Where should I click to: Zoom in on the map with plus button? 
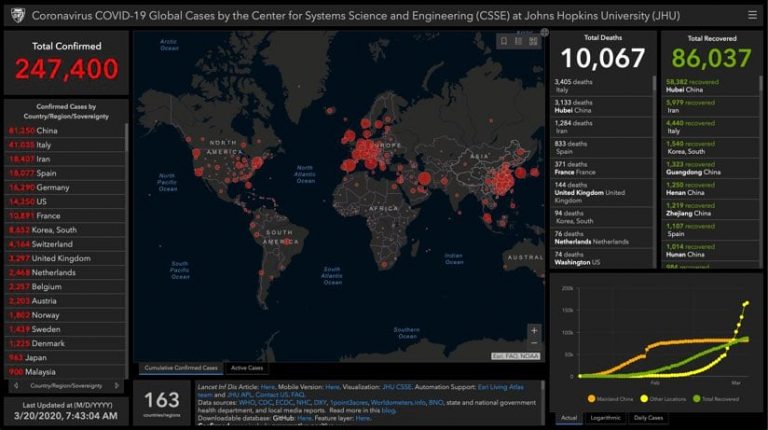pos(534,331)
